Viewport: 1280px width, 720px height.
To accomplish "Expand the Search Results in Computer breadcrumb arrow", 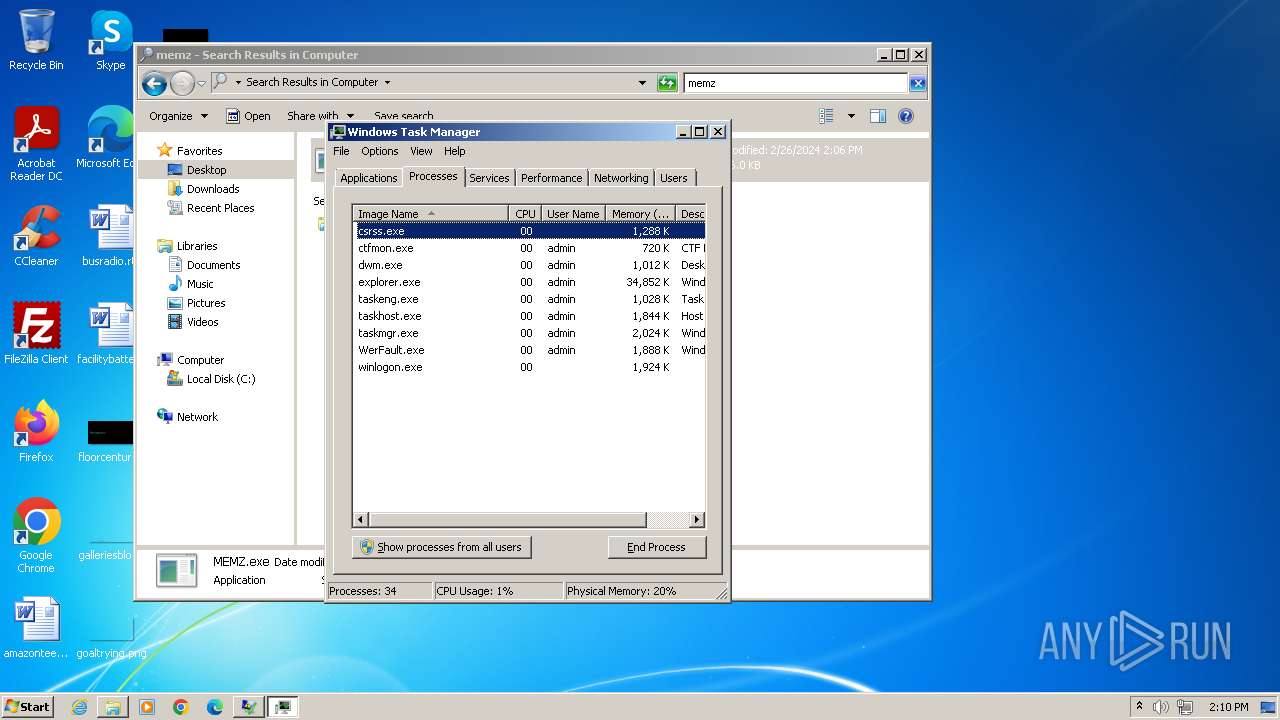I will (x=387, y=83).
